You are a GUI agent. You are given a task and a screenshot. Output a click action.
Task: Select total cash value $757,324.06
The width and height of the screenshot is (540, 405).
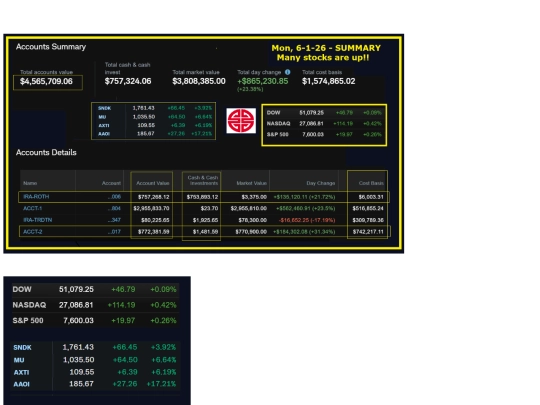click(x=128, y=81)
